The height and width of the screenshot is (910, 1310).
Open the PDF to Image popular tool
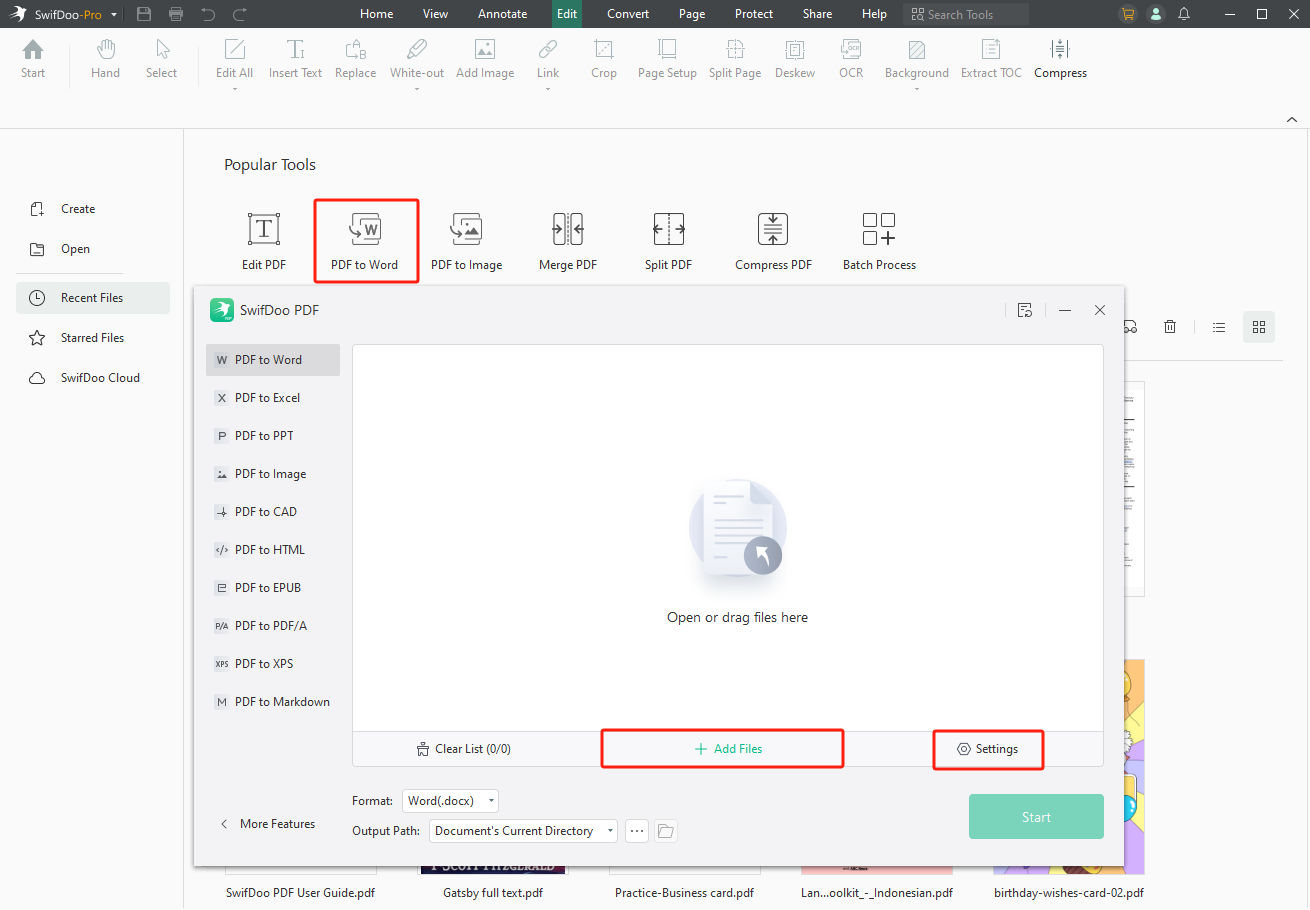pos(466,242)
